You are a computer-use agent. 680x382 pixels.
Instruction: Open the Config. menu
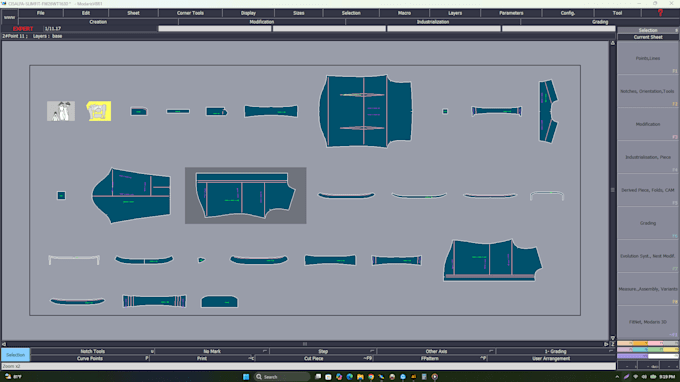568,13
